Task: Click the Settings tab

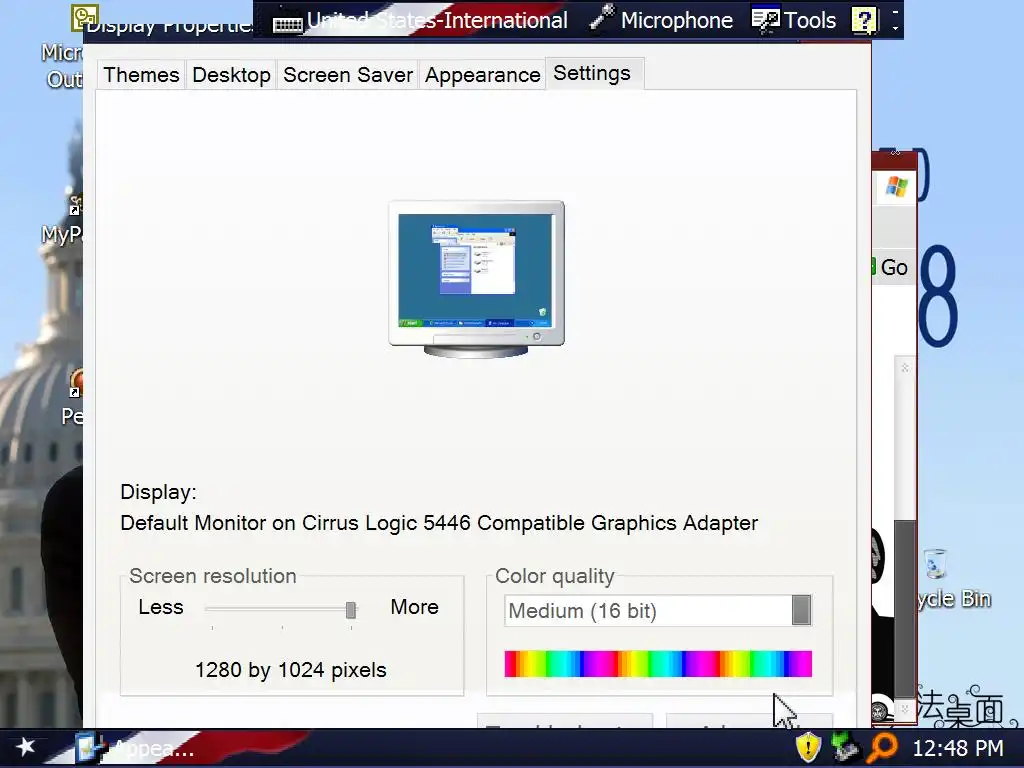Action: pos(592,73)
